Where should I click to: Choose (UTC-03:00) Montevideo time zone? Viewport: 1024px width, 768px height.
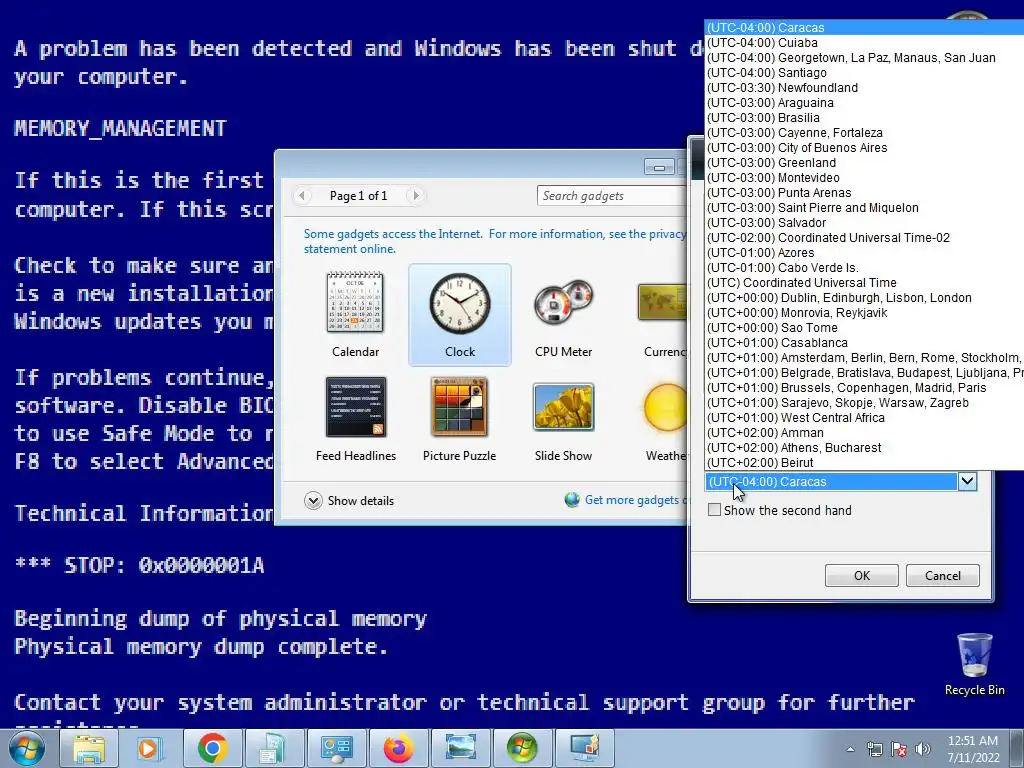click(865, 178)
